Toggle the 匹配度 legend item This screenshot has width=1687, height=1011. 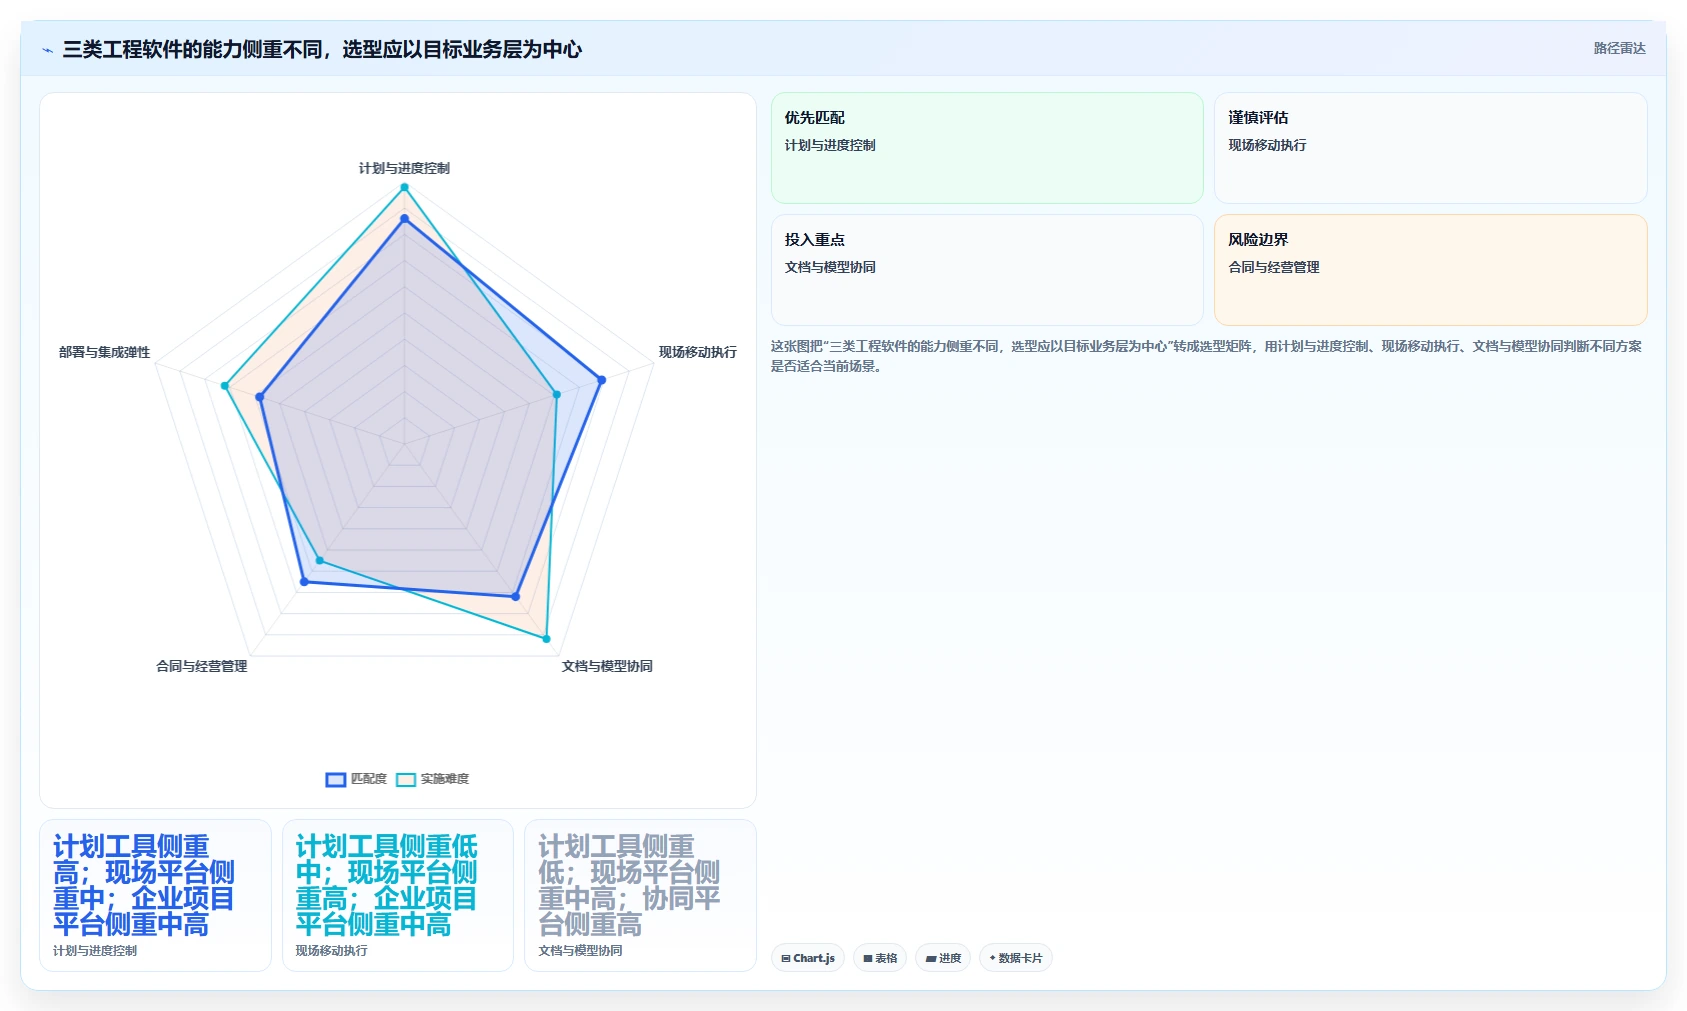click(356, 779)
